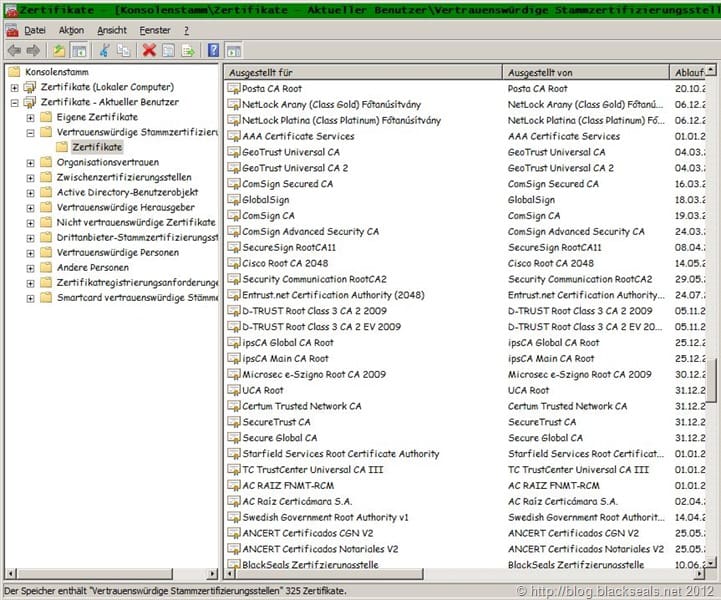Expand Nicht vertrauenswürdige Zertifikate node

[30, 223]
